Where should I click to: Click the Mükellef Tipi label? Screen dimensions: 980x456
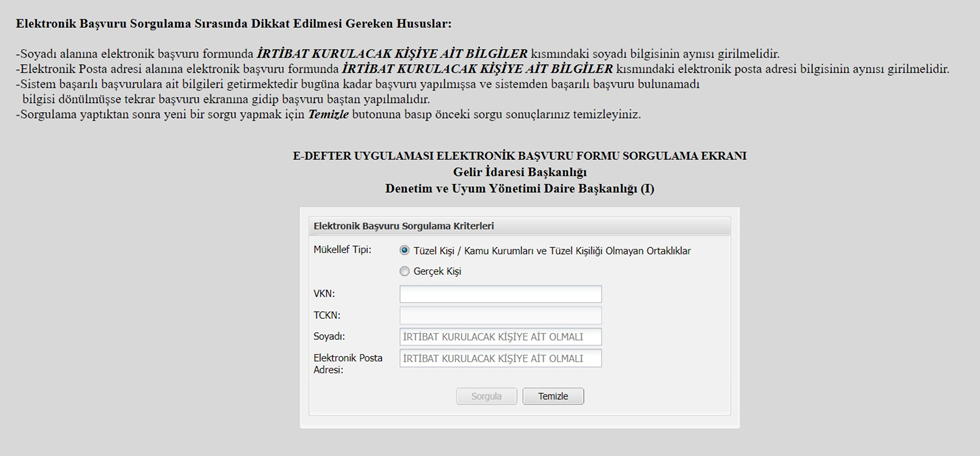(x=342, y=250)
